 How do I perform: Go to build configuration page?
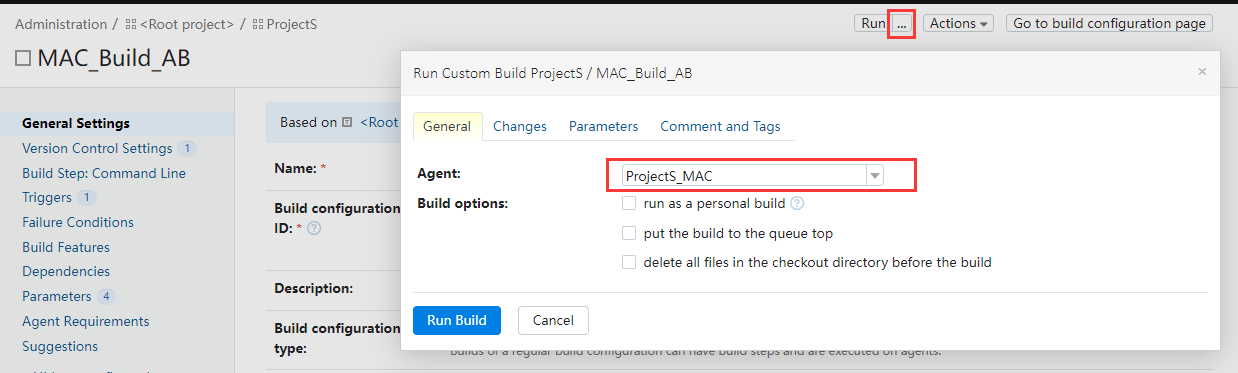pos(1110,23)
